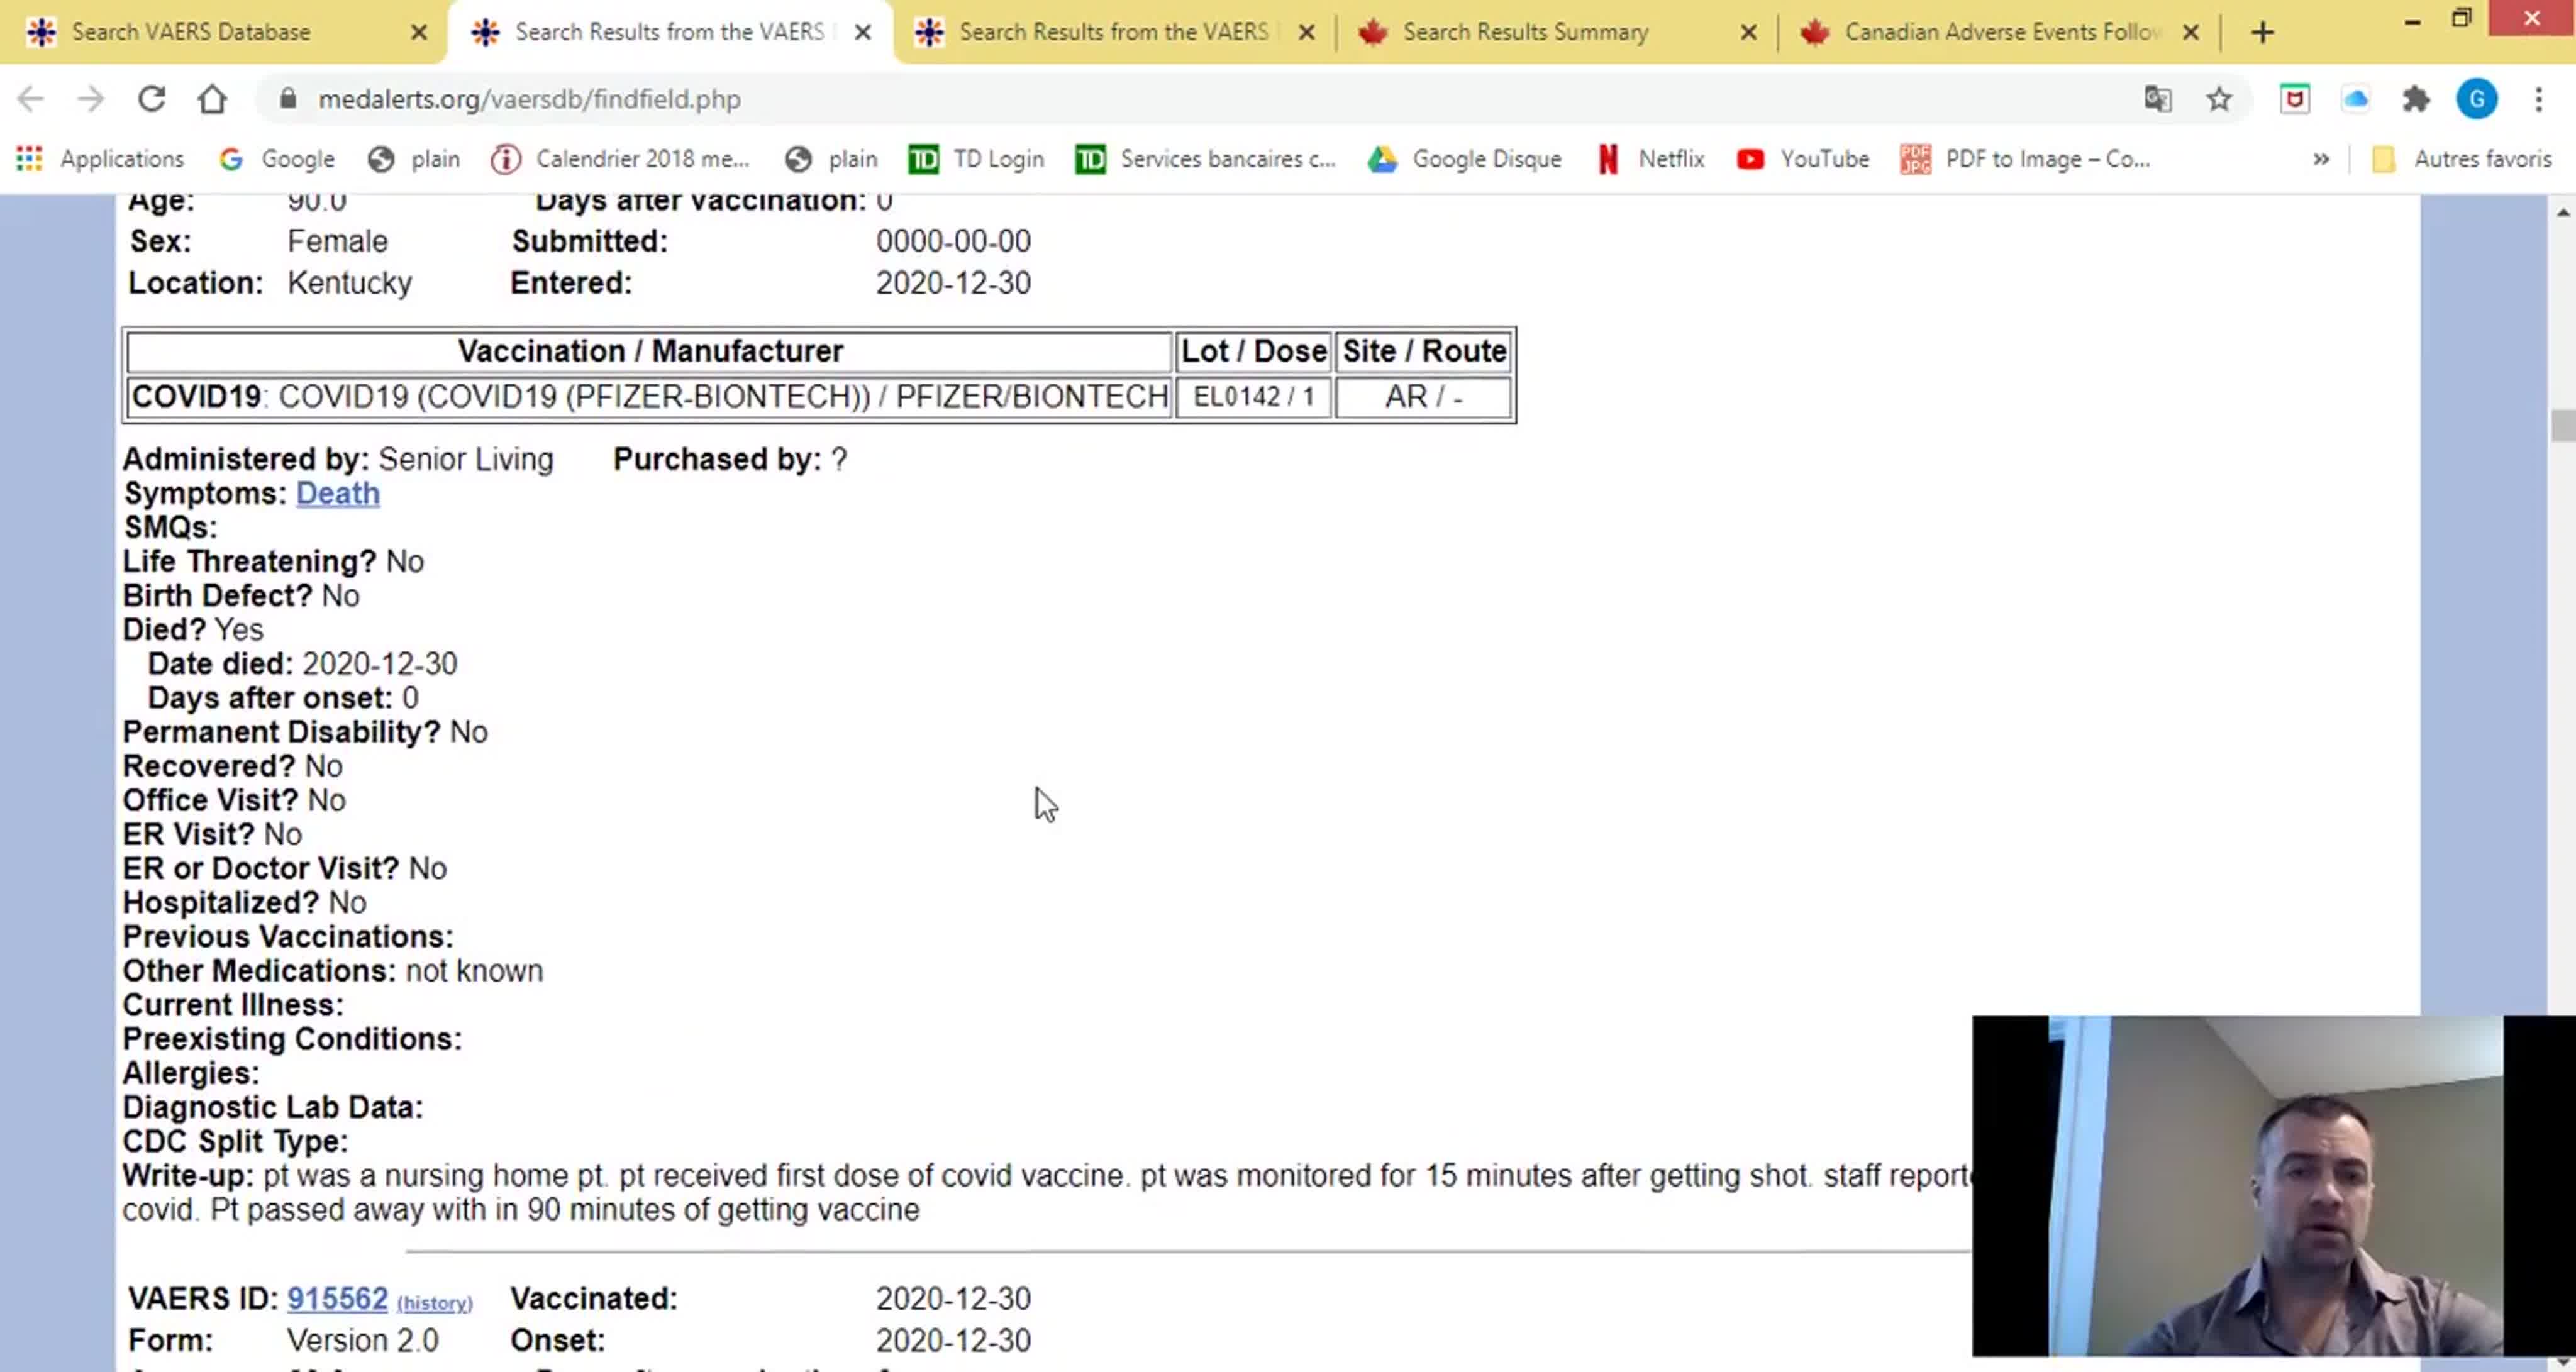Click the history link beside VAERS ID
Viewport: 2576px width, 1372px height.
(x=434, y=1302)
